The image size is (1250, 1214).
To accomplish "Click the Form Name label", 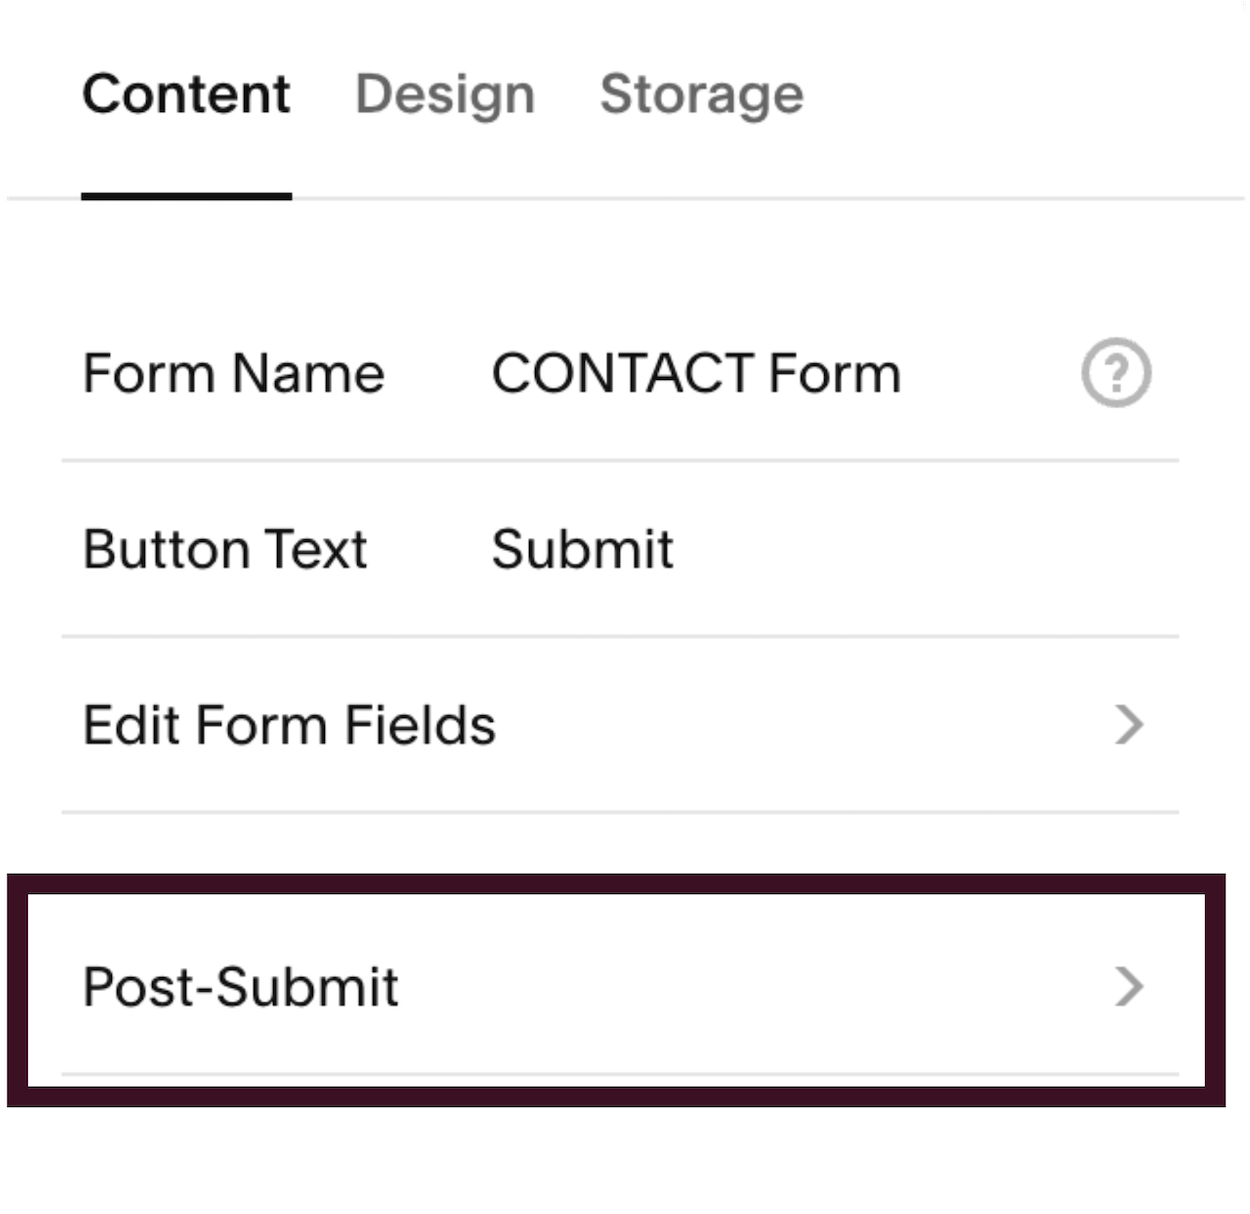I will coord(233,374).
